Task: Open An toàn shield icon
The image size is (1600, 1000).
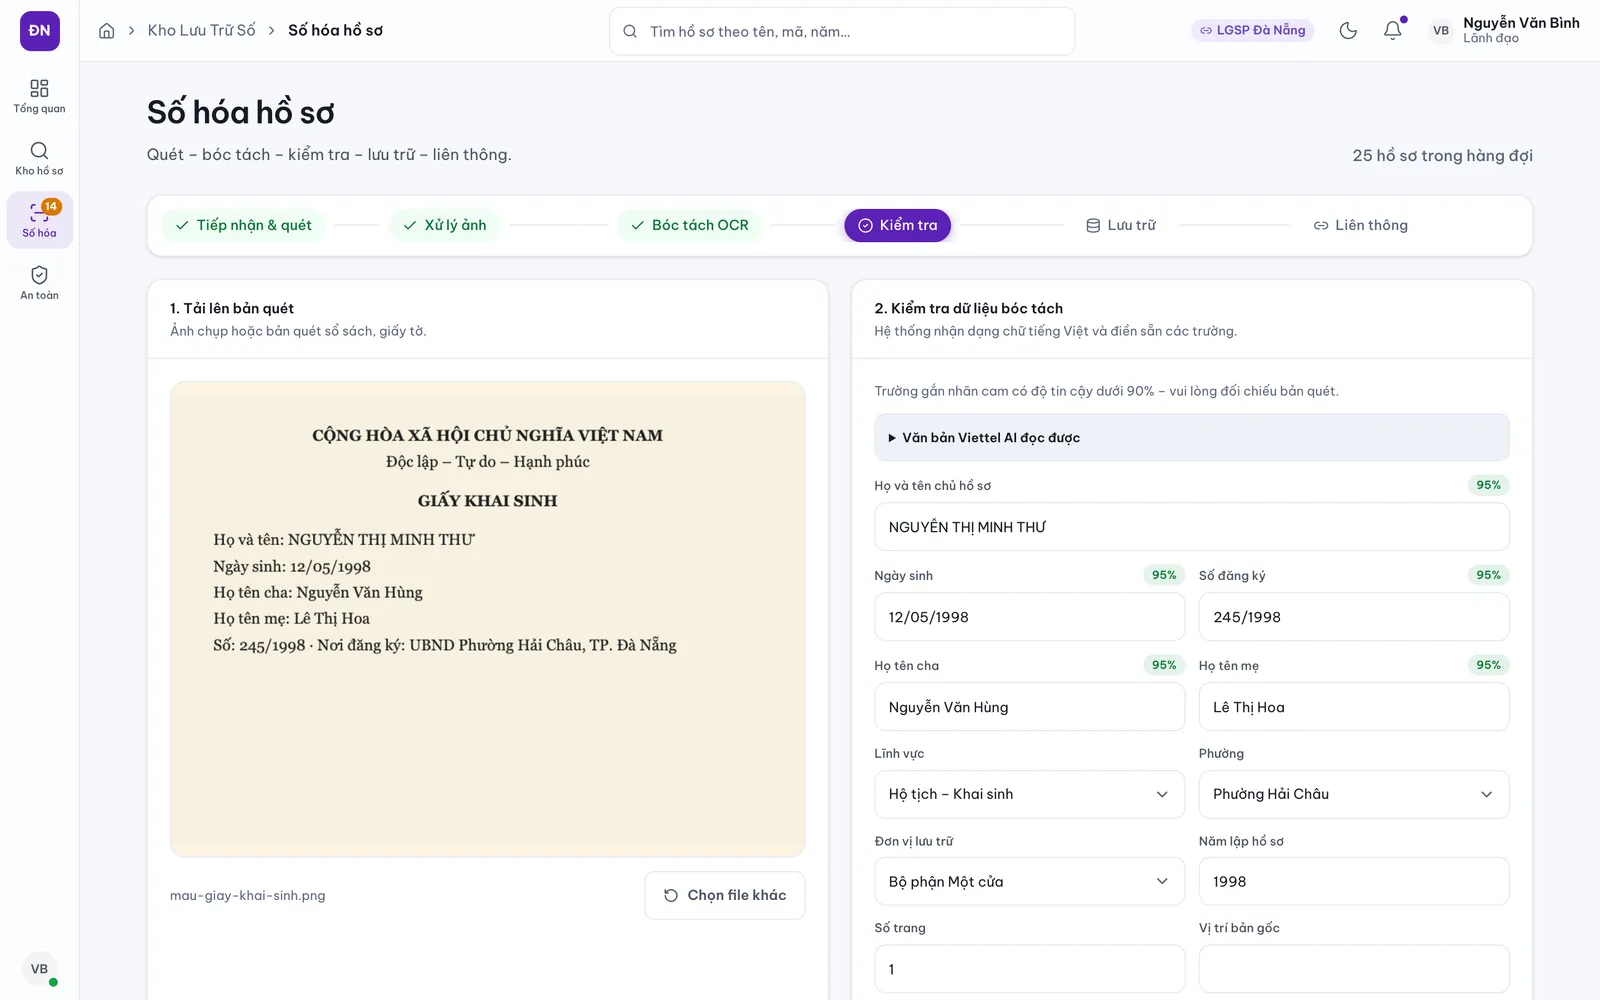Action: (39, 282)
